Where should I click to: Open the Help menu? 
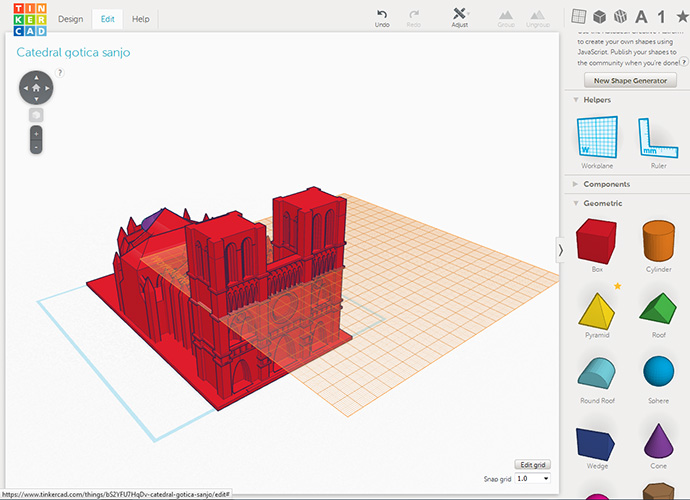click(x=141, y=19)
